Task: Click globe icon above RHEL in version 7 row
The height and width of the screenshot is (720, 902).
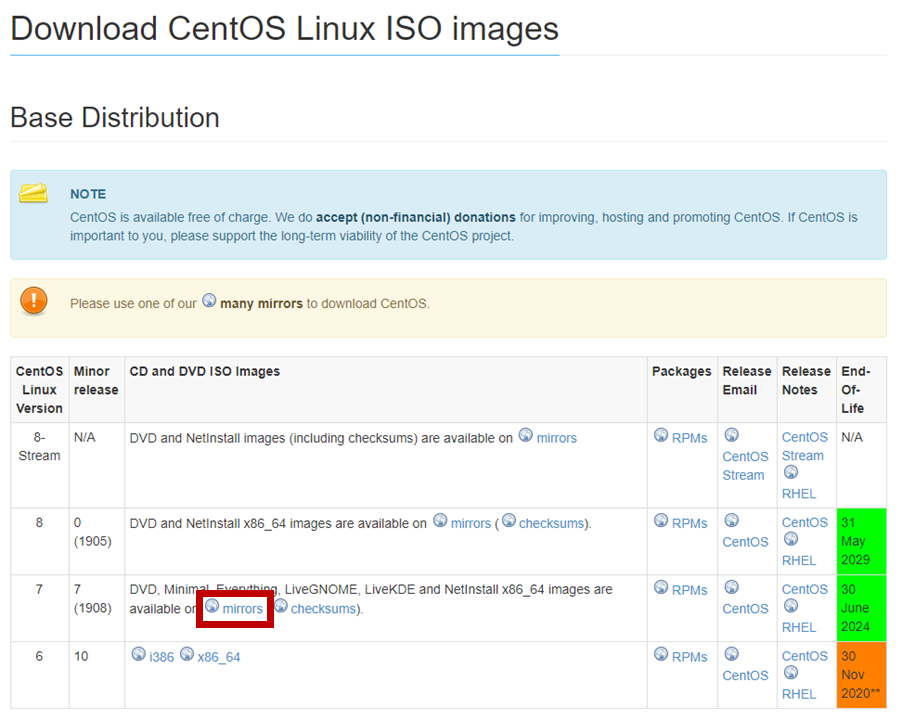Action: pyautogui.click(x=791, y=606)
